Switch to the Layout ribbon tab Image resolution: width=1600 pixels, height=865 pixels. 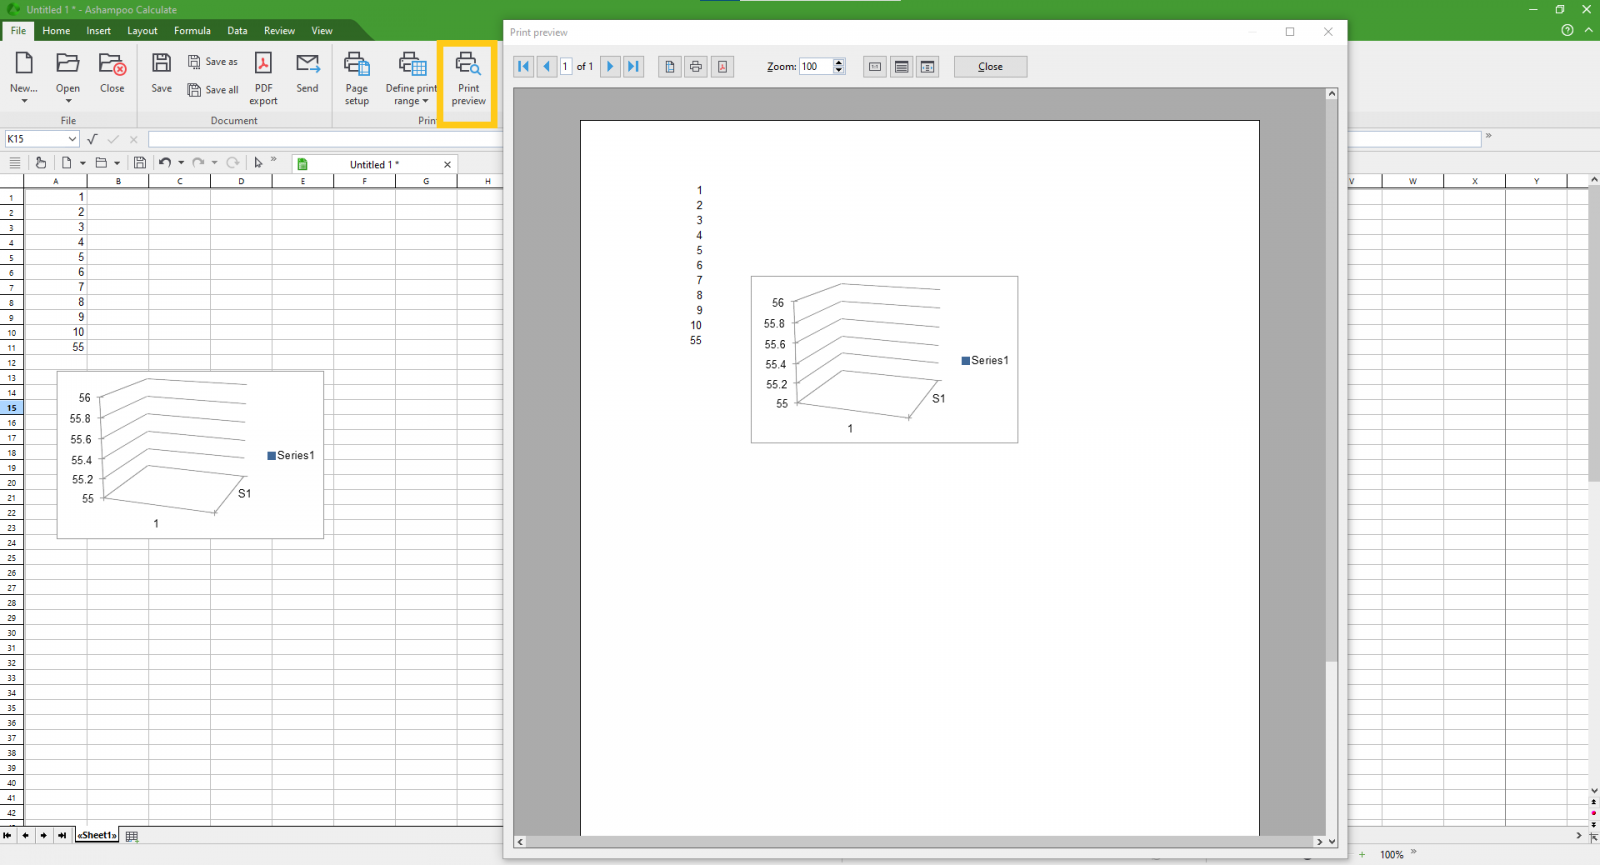tap(142, 31)
